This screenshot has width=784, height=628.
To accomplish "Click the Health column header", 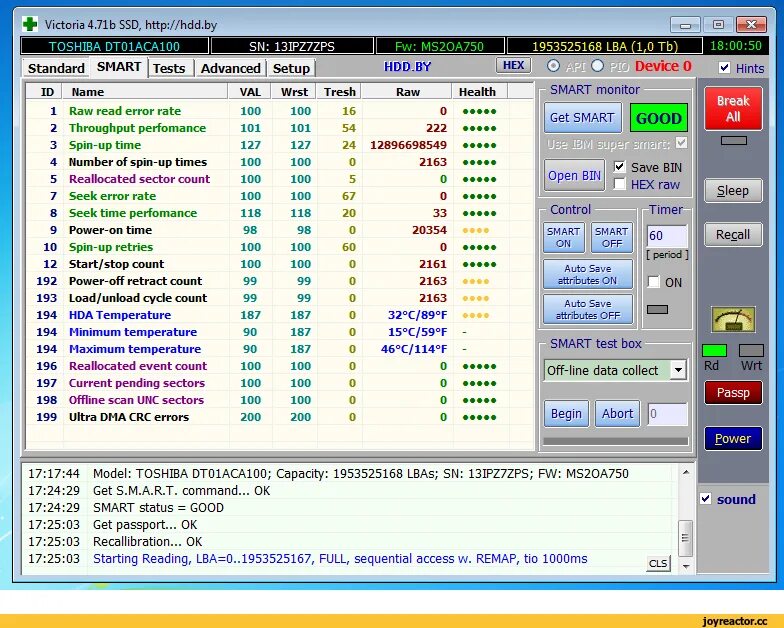I will click(x=480, y=92).
